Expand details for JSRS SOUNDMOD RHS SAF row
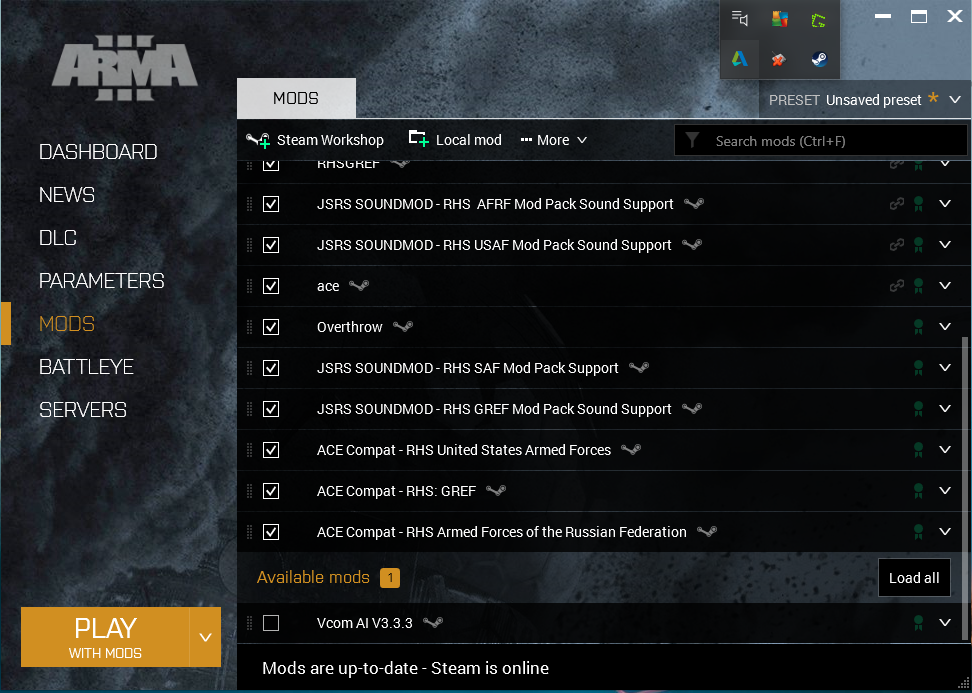 point(945,368)
